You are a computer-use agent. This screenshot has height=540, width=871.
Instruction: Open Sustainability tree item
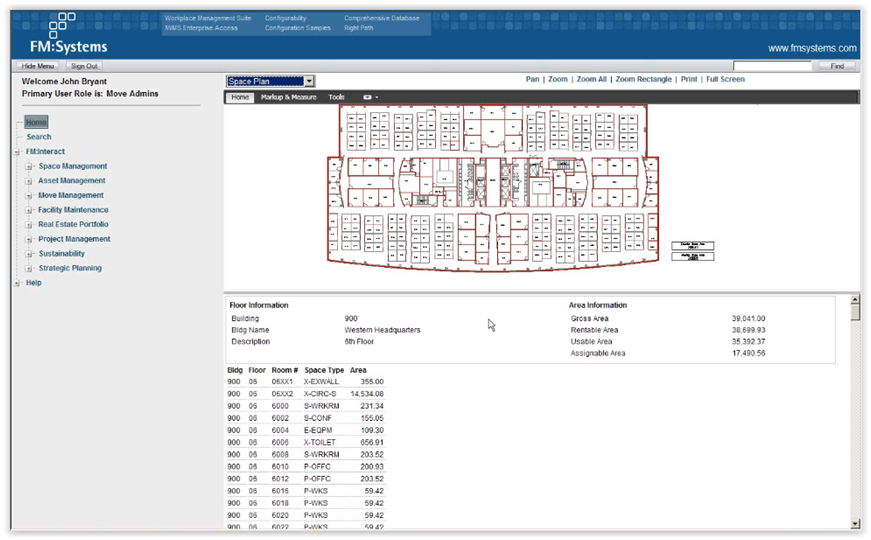[62, 253]
